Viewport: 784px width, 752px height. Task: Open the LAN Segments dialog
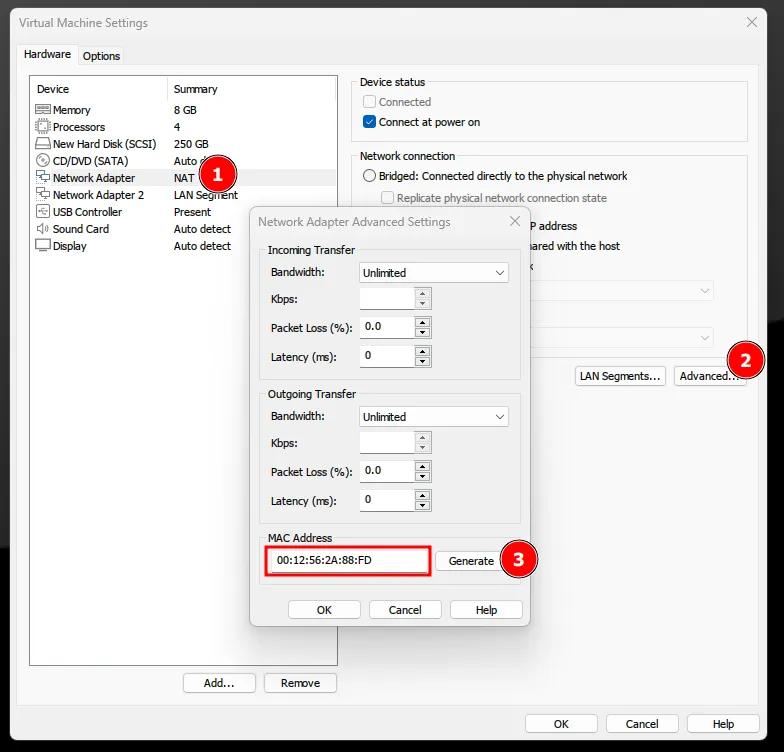click(620, 376)
